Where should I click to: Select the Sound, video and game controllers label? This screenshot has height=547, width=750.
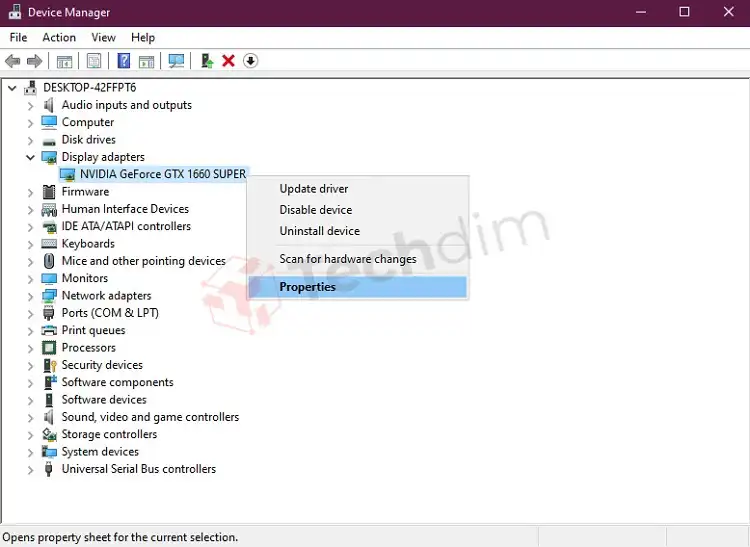[150, 417]
